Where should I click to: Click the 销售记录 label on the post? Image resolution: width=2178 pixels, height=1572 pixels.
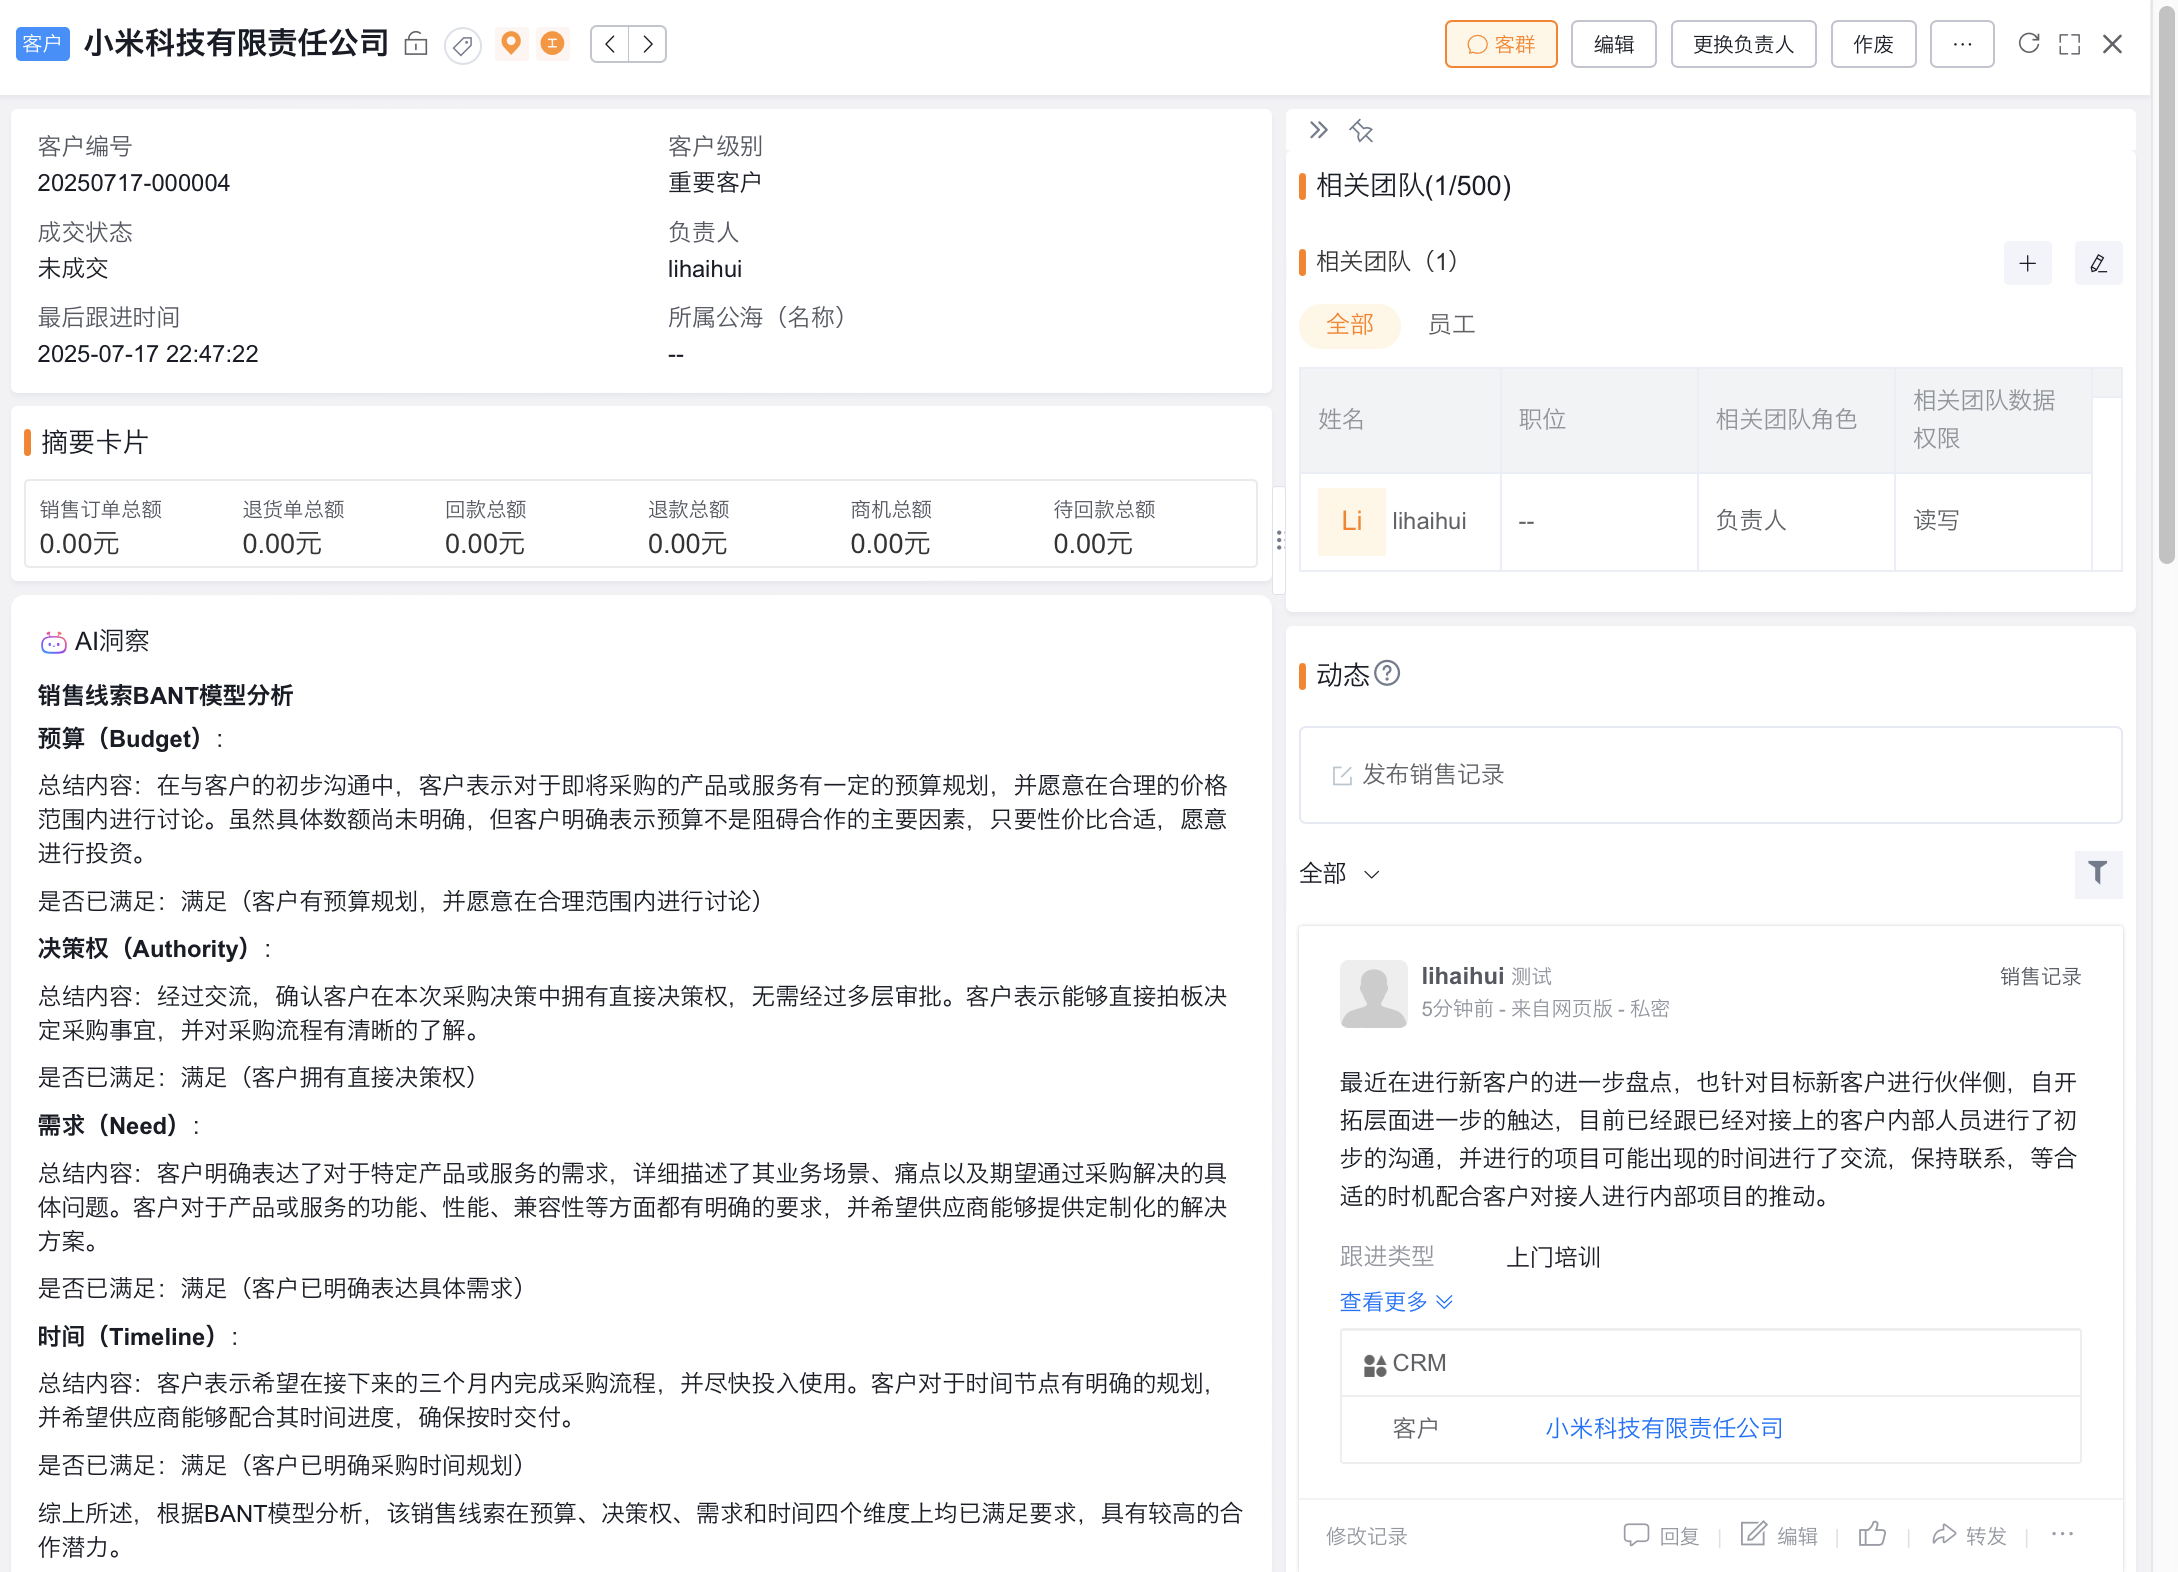[x=2041, y=977]
